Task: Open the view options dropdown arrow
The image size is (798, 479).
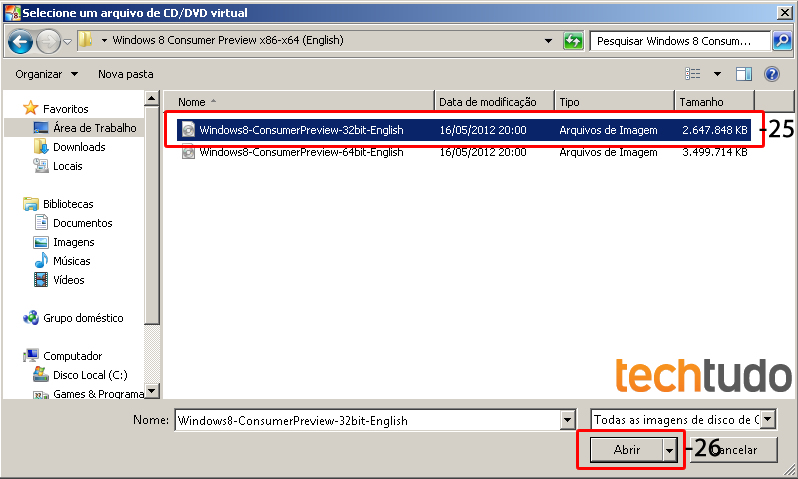Action: pos(717,74)
